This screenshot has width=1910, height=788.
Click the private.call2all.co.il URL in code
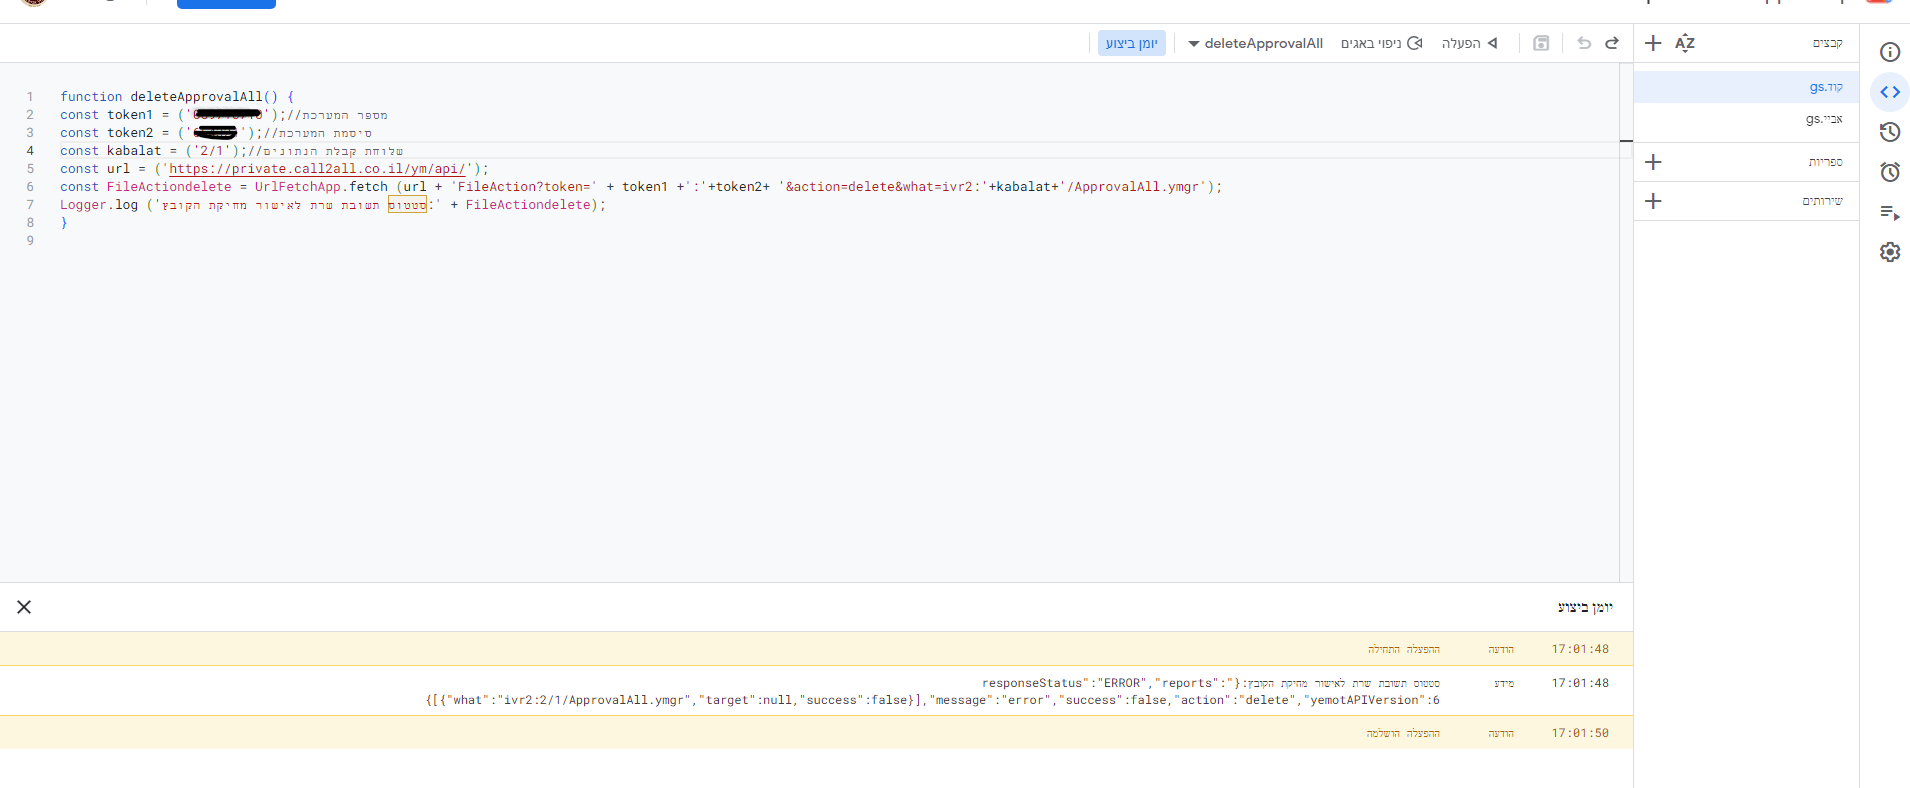pos(317,169)
